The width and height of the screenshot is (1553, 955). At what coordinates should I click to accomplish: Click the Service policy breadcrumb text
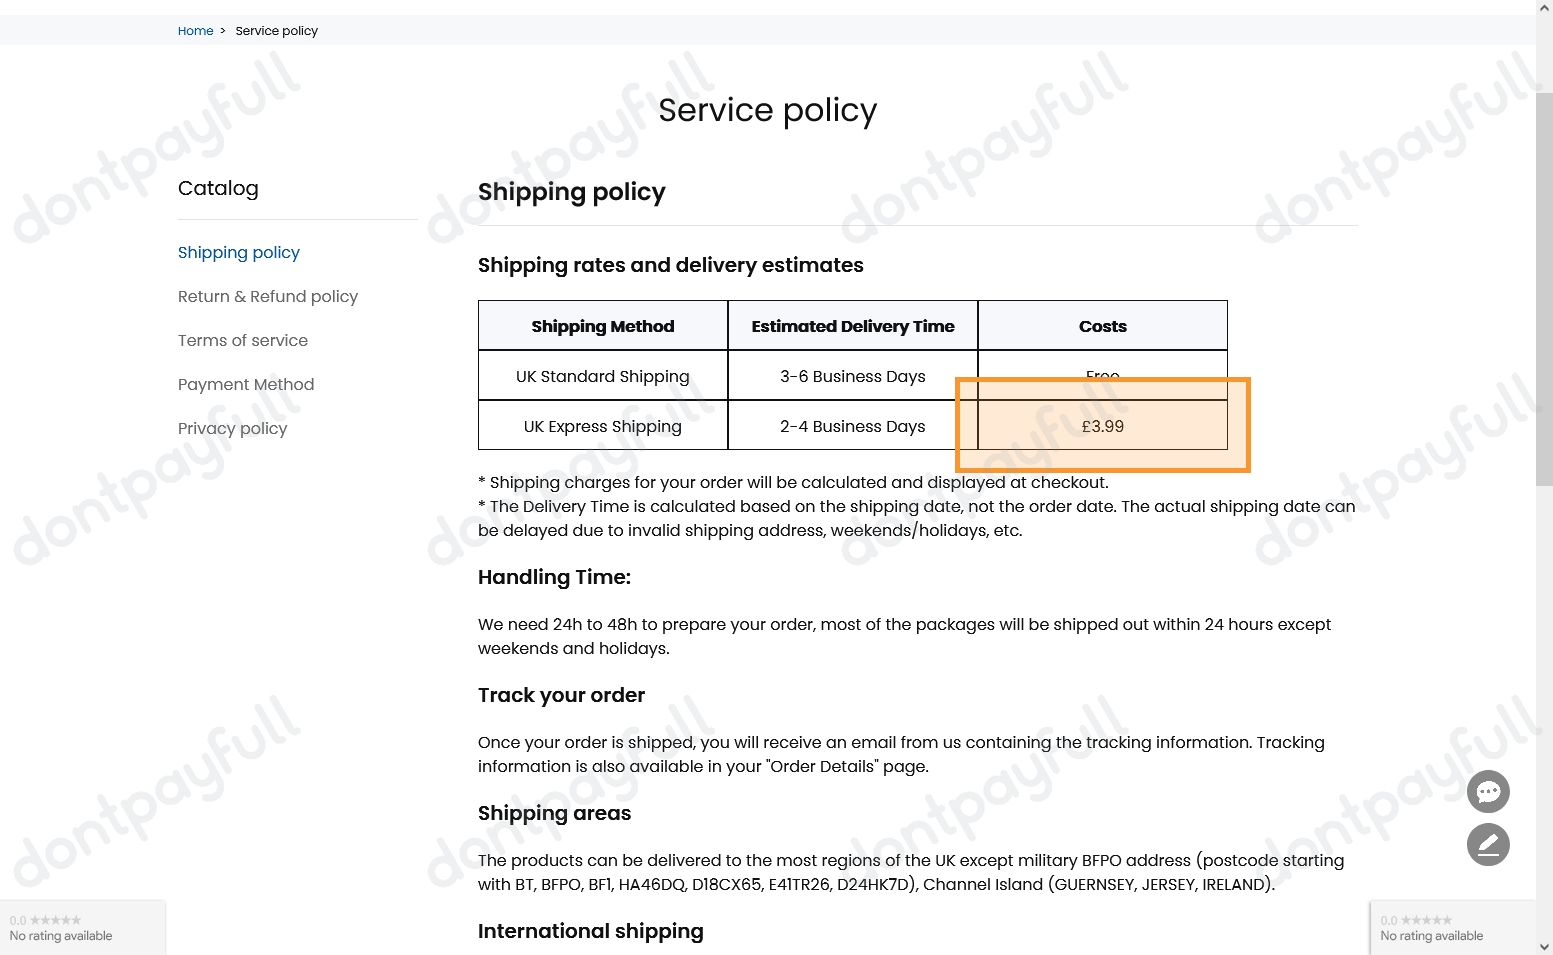click(x=276, y=31)
